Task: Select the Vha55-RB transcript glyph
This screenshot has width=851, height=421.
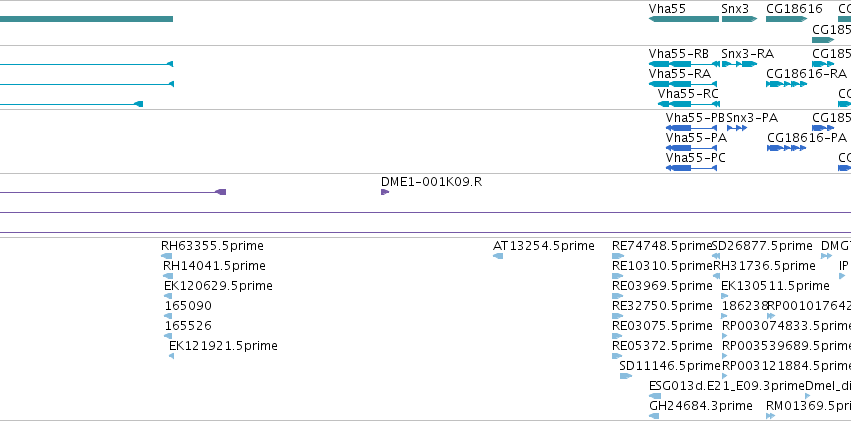Action: tap(684, 64)
